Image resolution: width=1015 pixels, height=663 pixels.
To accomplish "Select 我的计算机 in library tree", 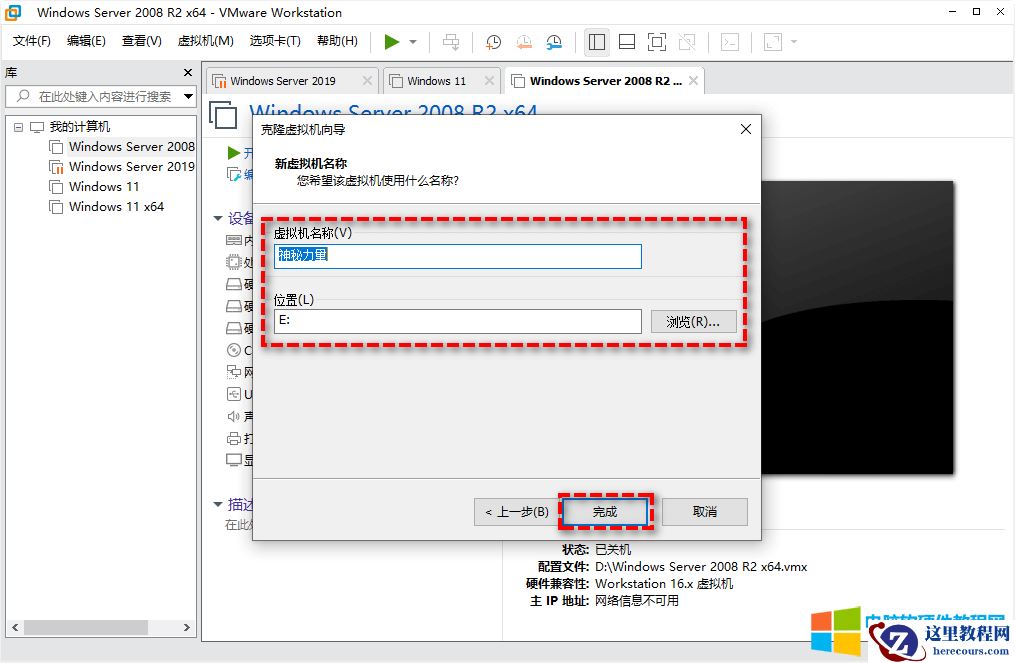I will point(80,127).
